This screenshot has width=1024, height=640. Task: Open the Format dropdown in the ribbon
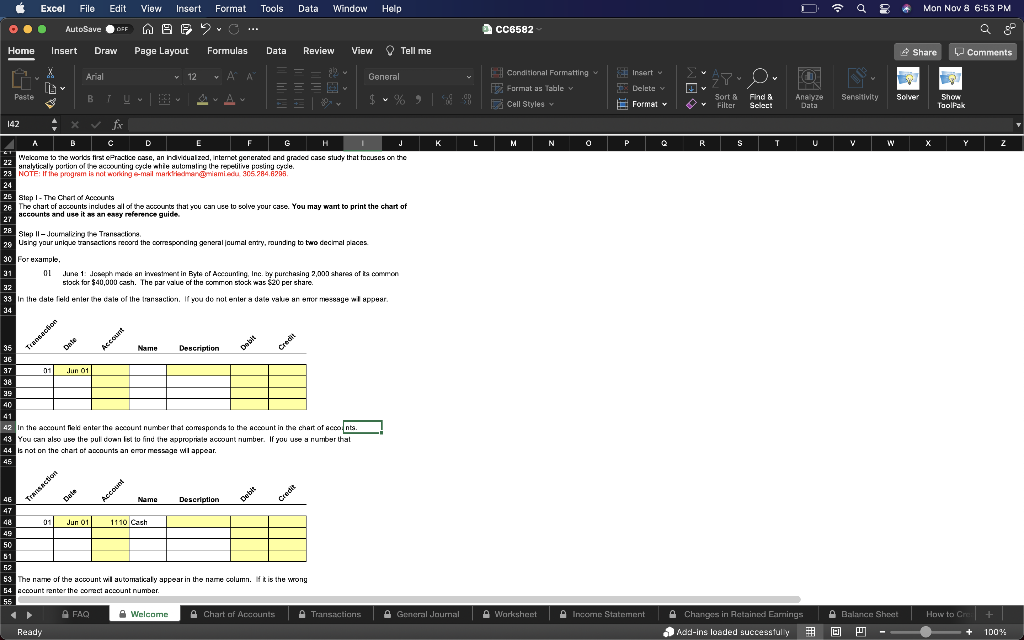tap(643, 104)
